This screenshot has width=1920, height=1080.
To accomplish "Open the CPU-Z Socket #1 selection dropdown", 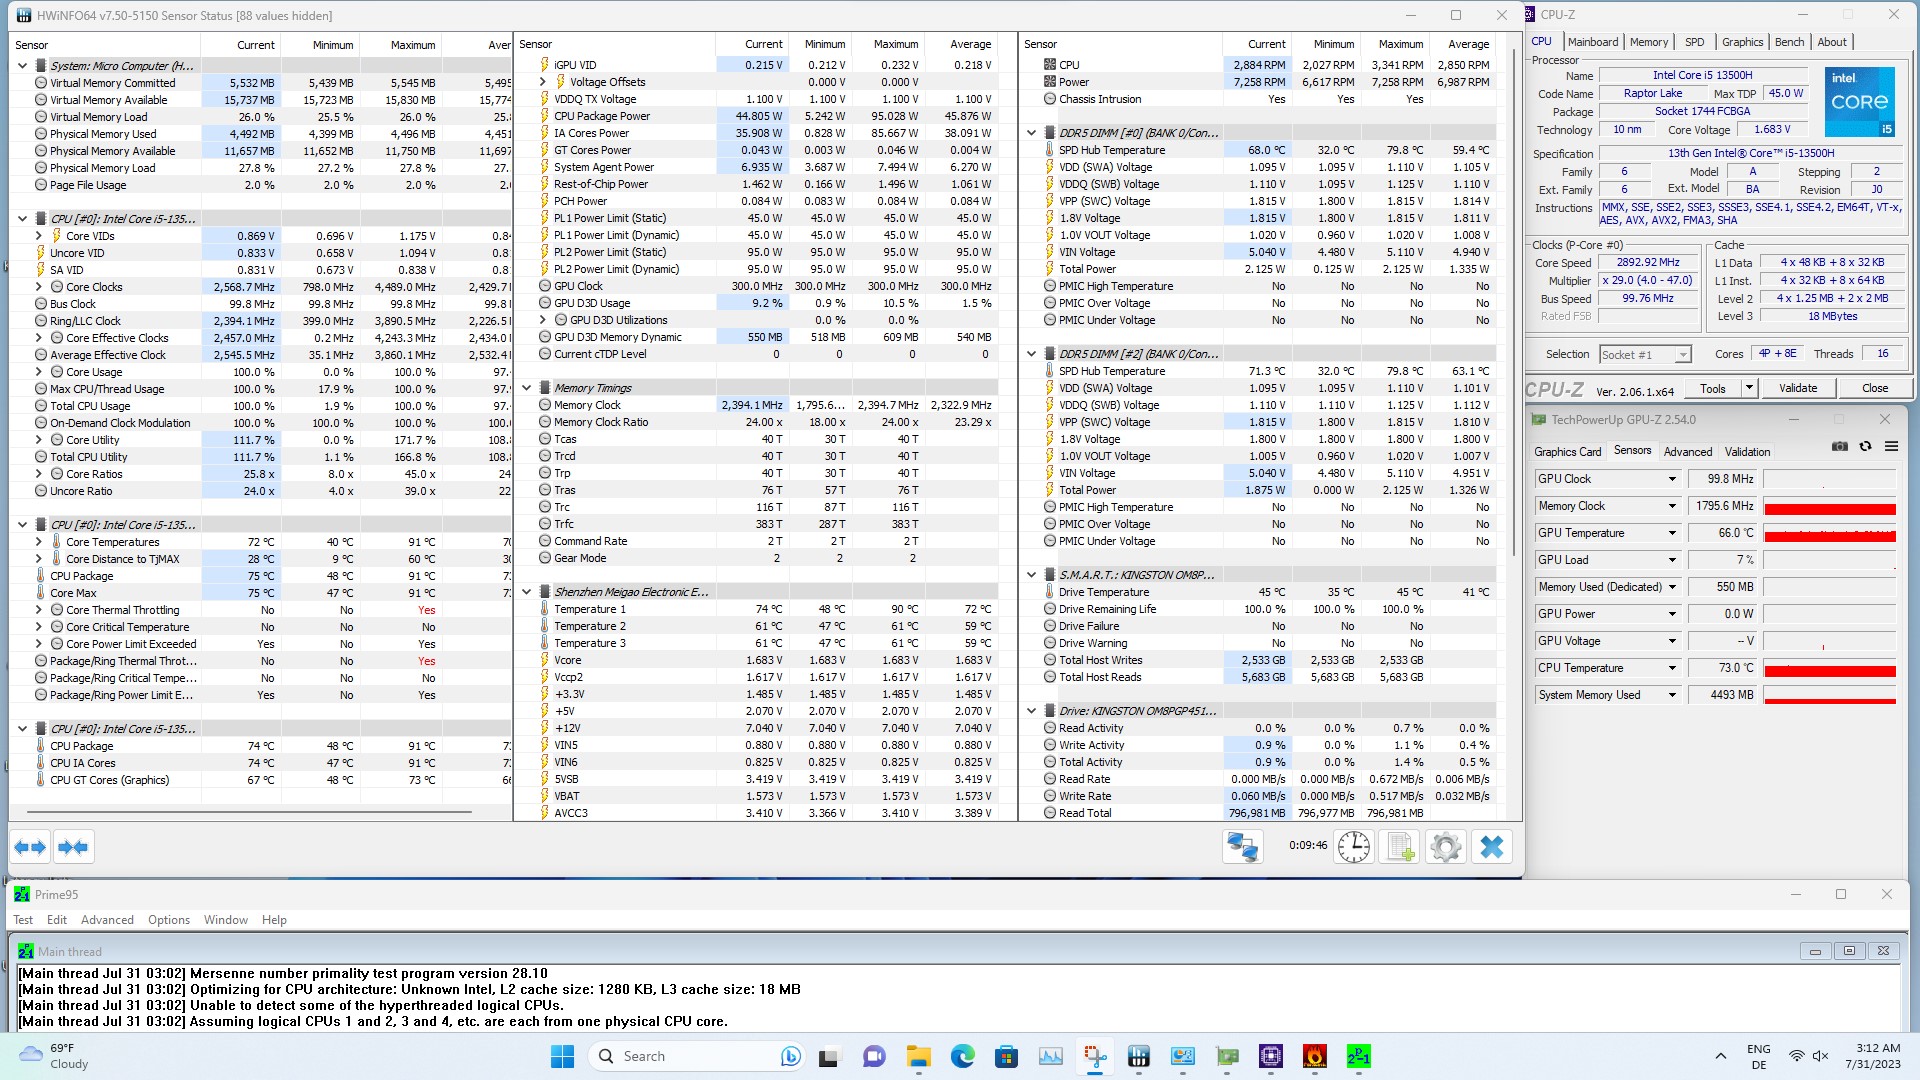I will 1683,355.
